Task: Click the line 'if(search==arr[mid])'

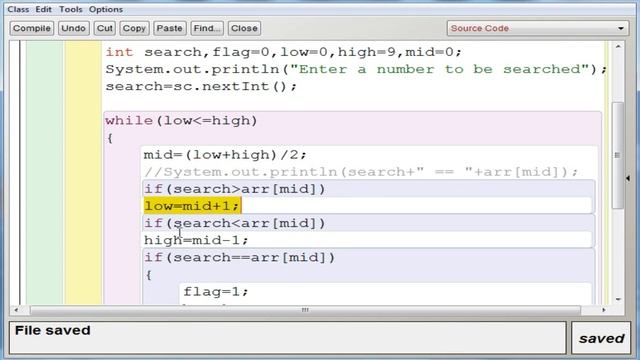Action: (240, 258)
